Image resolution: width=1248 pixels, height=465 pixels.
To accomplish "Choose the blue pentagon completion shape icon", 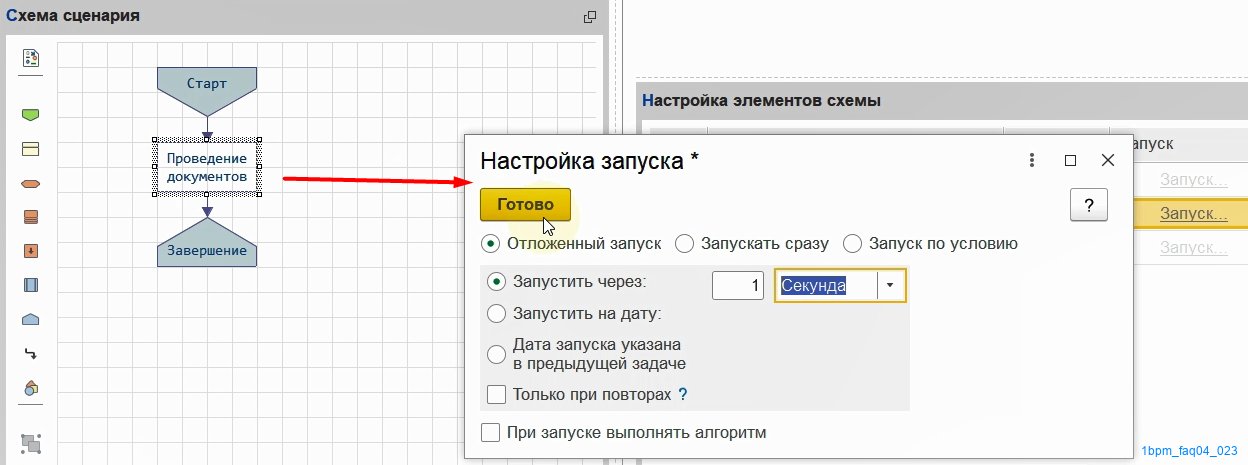I will click(30, 320).
